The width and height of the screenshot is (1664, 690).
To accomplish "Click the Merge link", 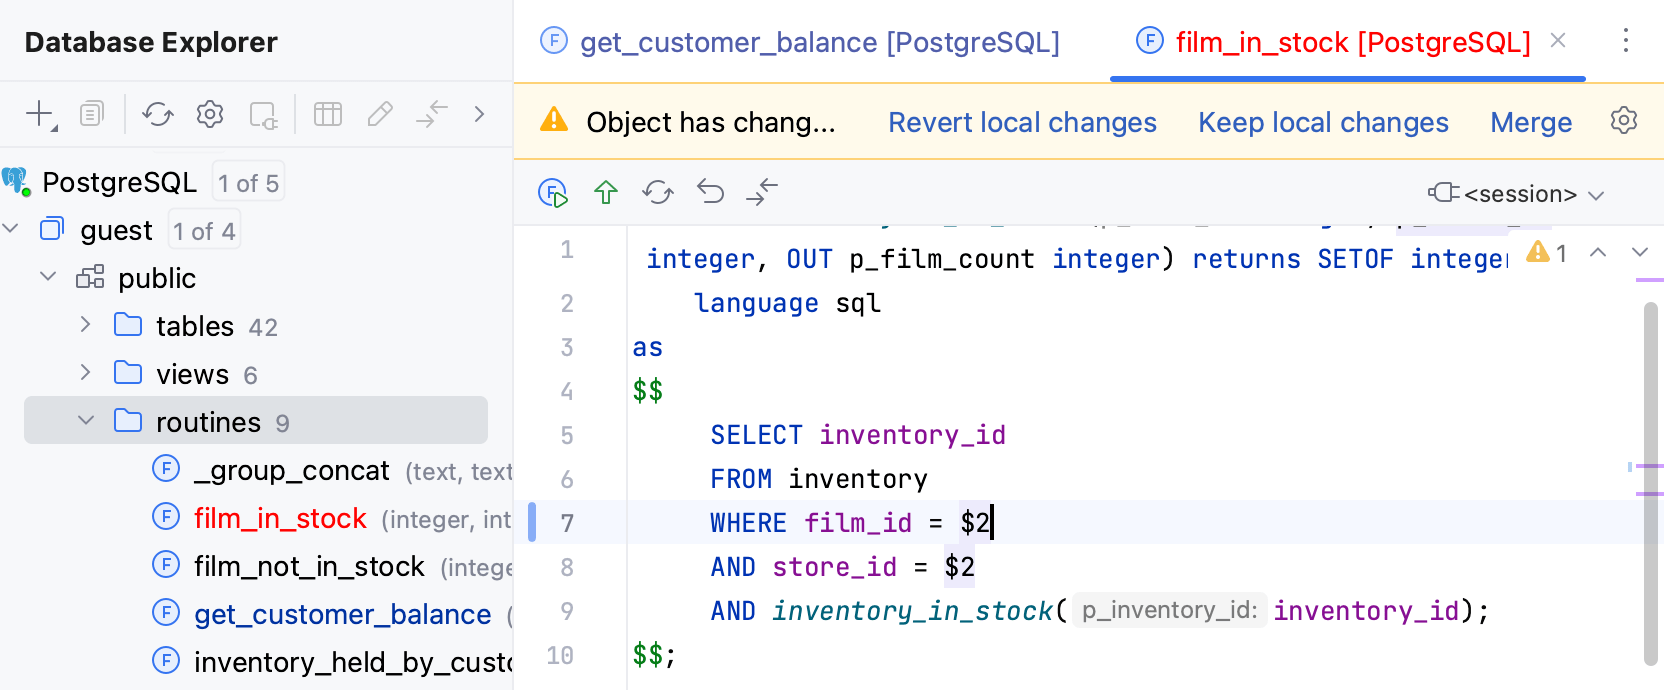I will coord(1531,122).
